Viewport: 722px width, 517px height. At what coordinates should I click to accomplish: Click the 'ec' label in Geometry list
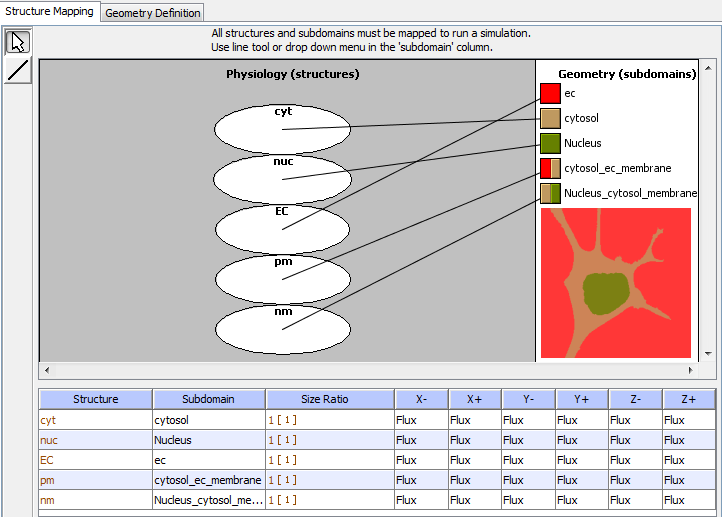point(570,93)
